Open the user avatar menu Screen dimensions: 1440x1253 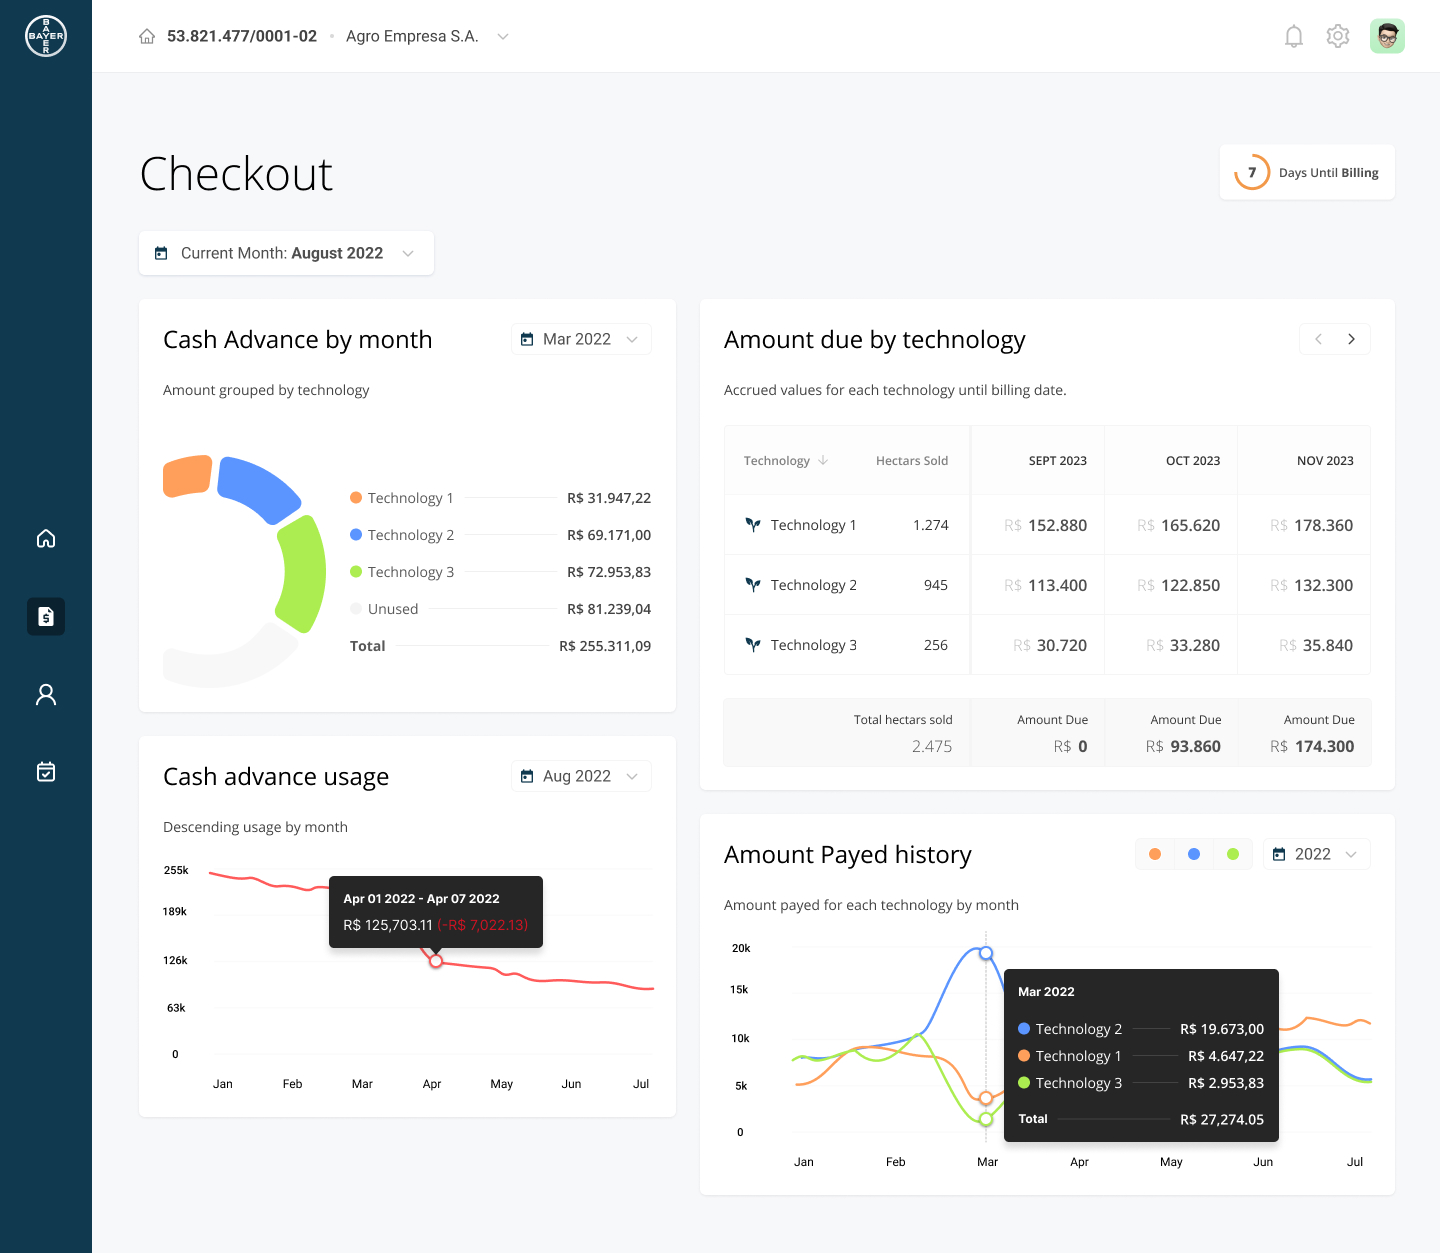[x=1387, y=36]
